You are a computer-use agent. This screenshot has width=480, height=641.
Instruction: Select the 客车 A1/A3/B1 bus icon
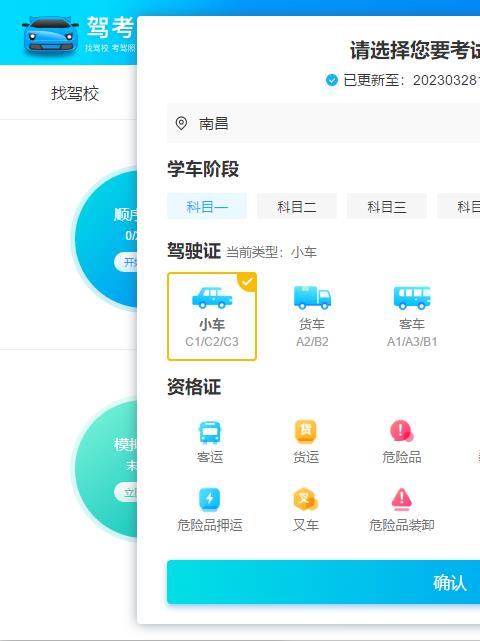point(412,297)
